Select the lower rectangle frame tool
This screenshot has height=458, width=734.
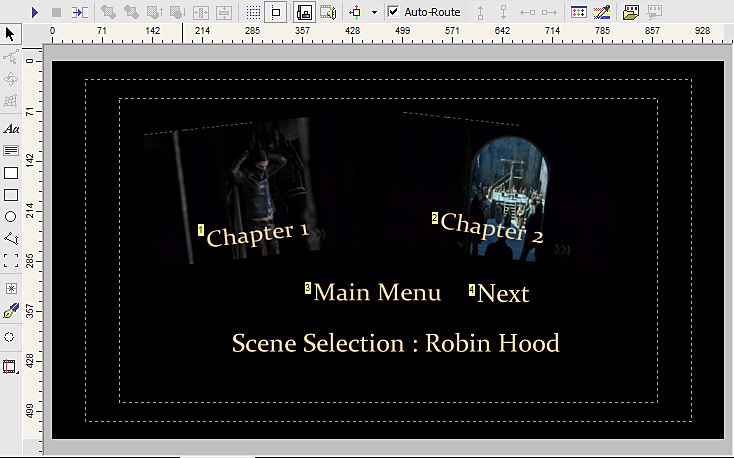[11, 195]
